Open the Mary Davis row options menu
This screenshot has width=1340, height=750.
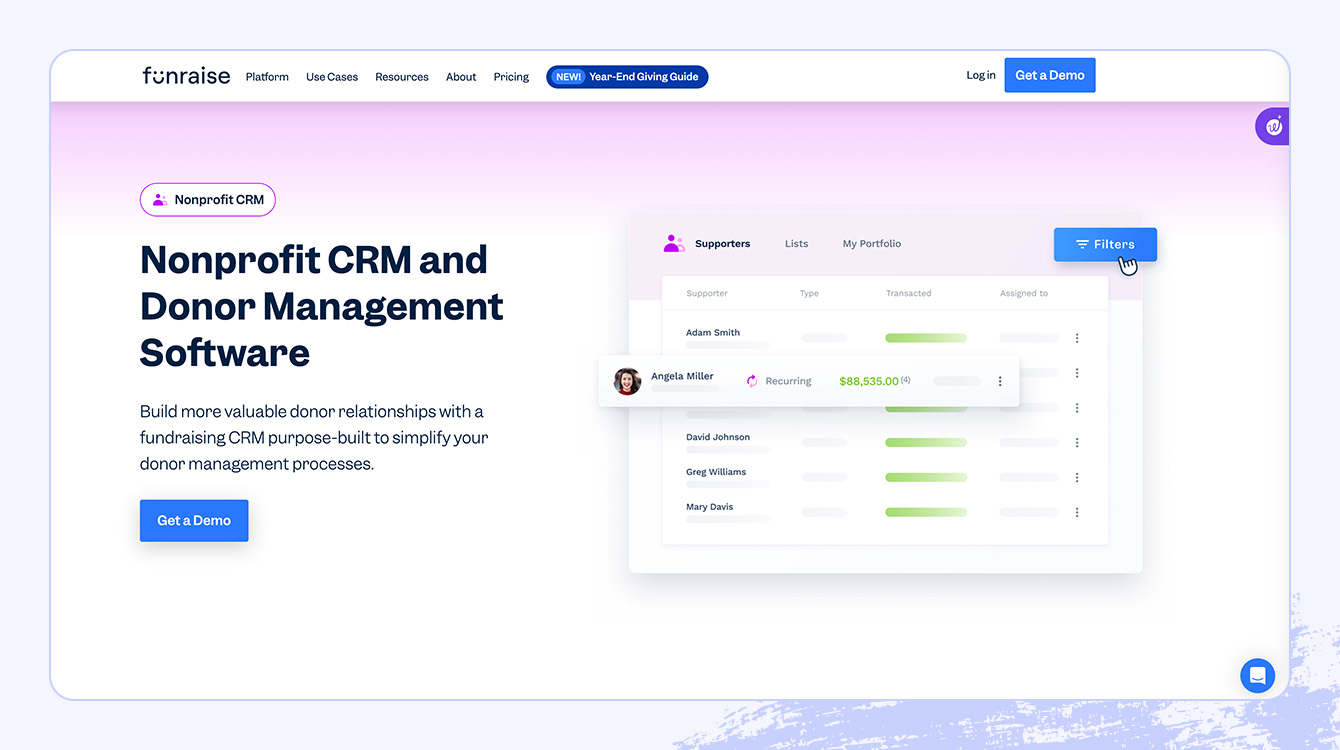pyautogui.click(x=1077, y=512)
